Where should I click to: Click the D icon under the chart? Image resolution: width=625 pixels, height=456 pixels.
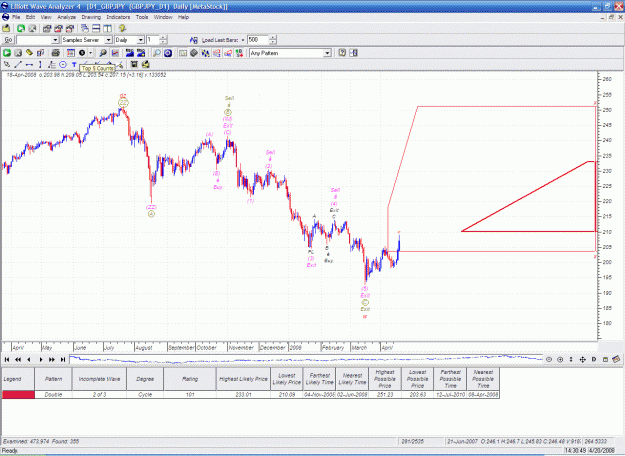click(594, 360)
